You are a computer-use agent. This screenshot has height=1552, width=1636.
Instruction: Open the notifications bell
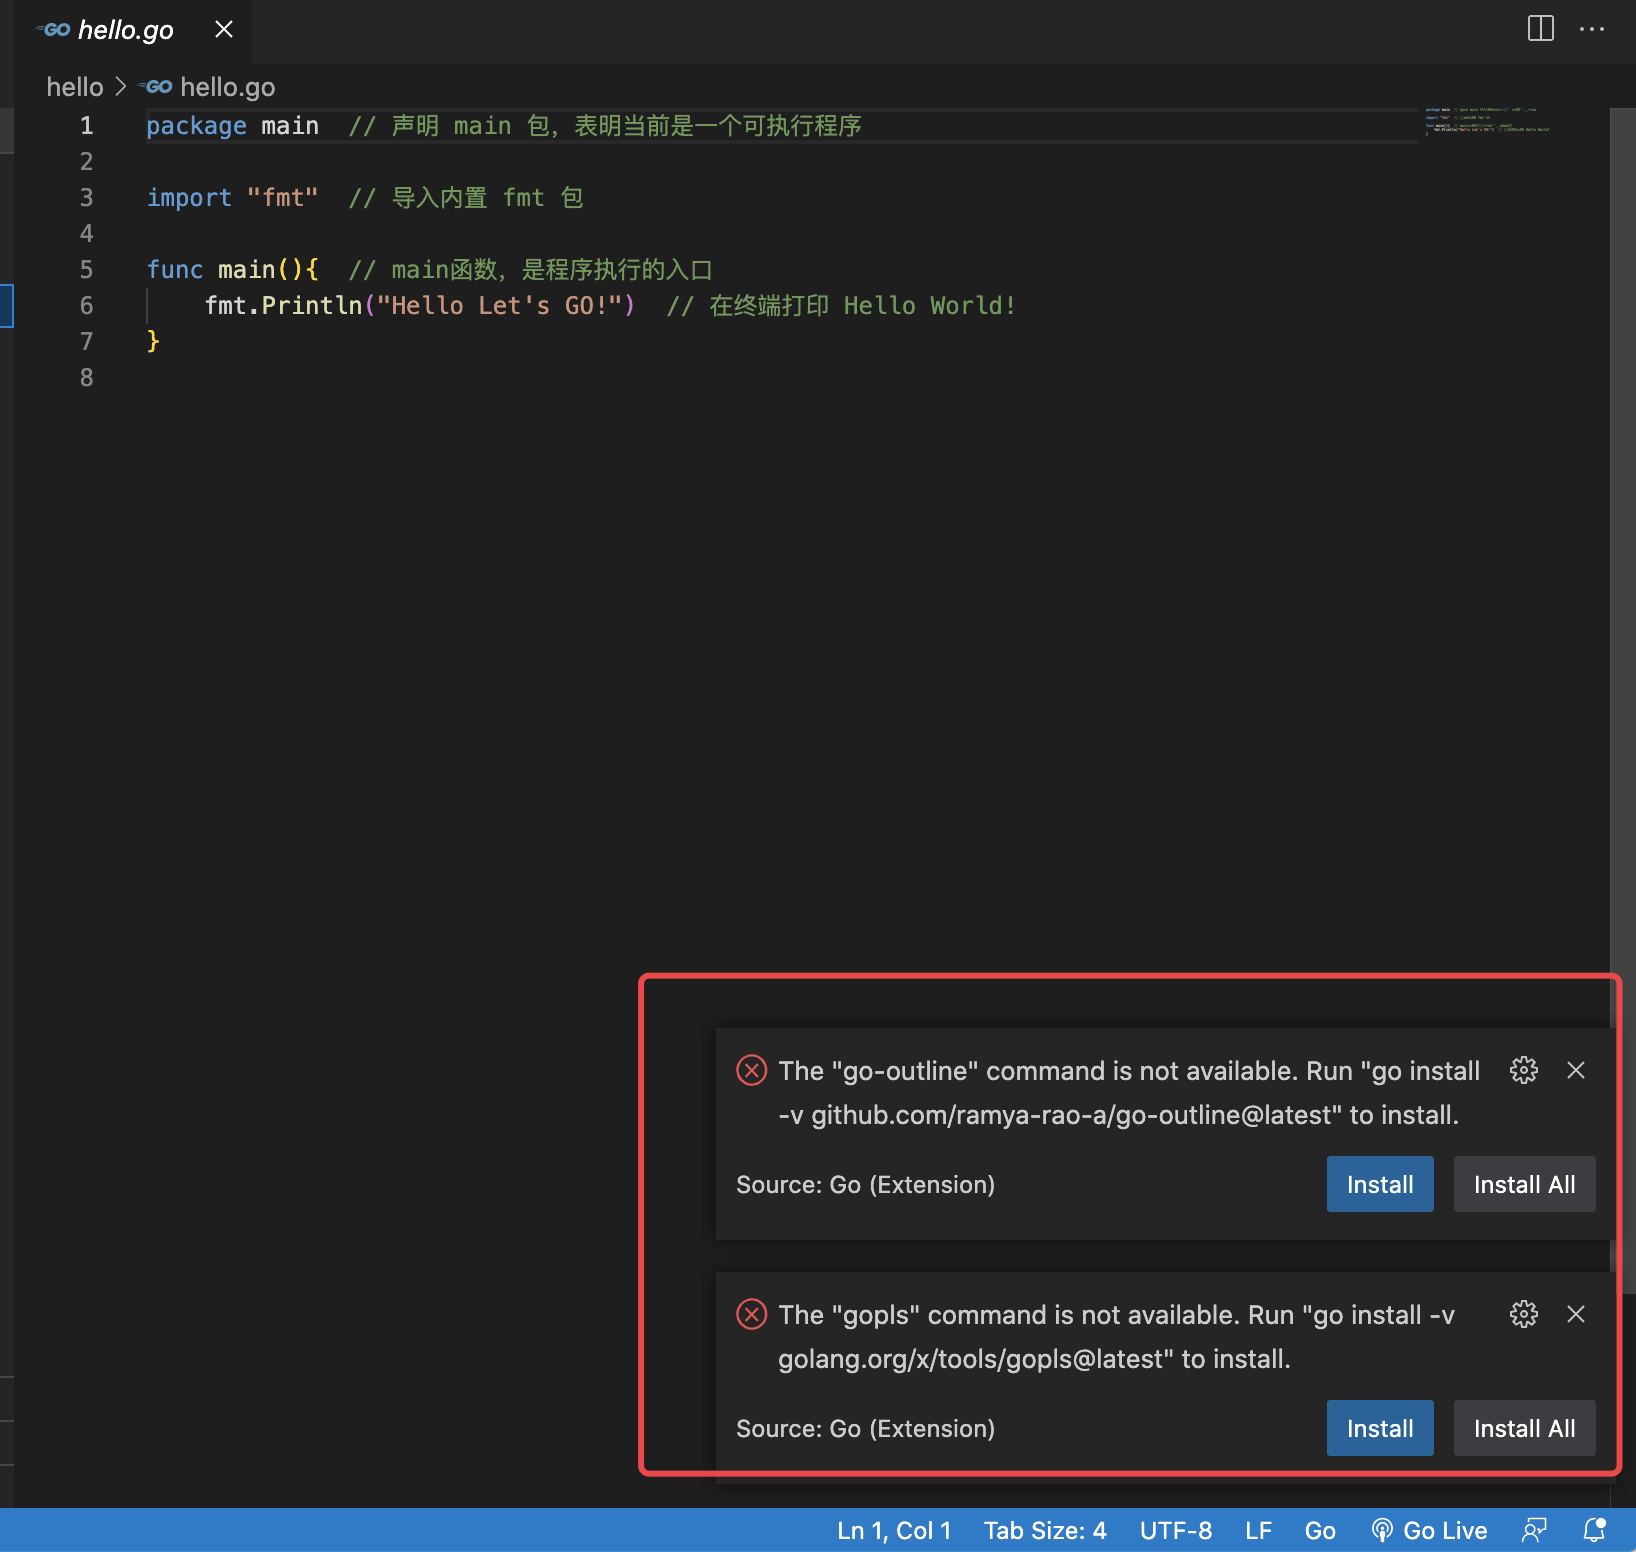[x=1592, y=1530]
